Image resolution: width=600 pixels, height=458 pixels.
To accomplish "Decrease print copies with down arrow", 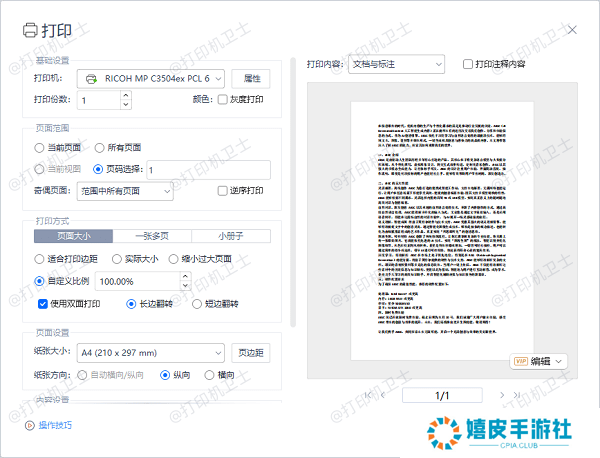I will point(125,104).
